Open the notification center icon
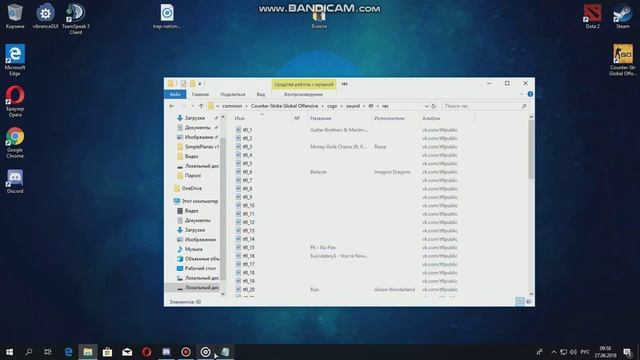This screenshot has height=360, width=640. [627, 352]
